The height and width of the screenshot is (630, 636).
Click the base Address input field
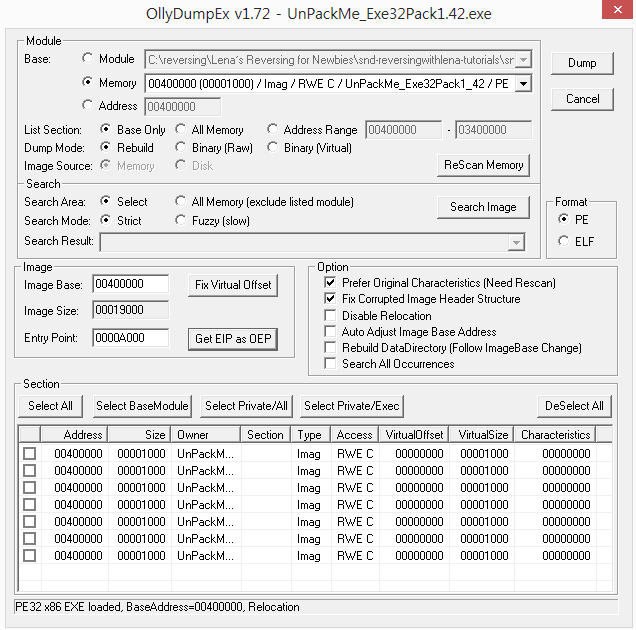[x=183, y=107]
